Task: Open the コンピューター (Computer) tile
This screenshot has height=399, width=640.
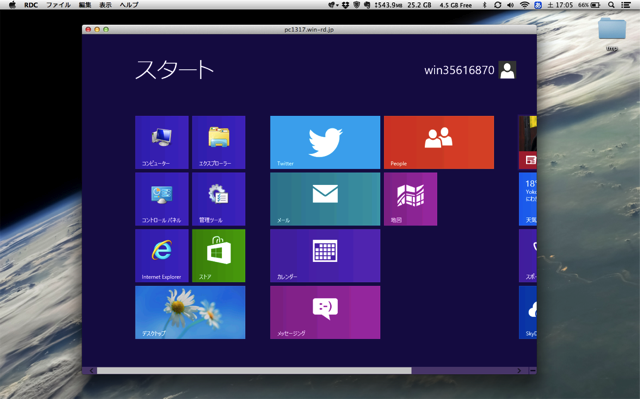Action: [x=162, y=142]
